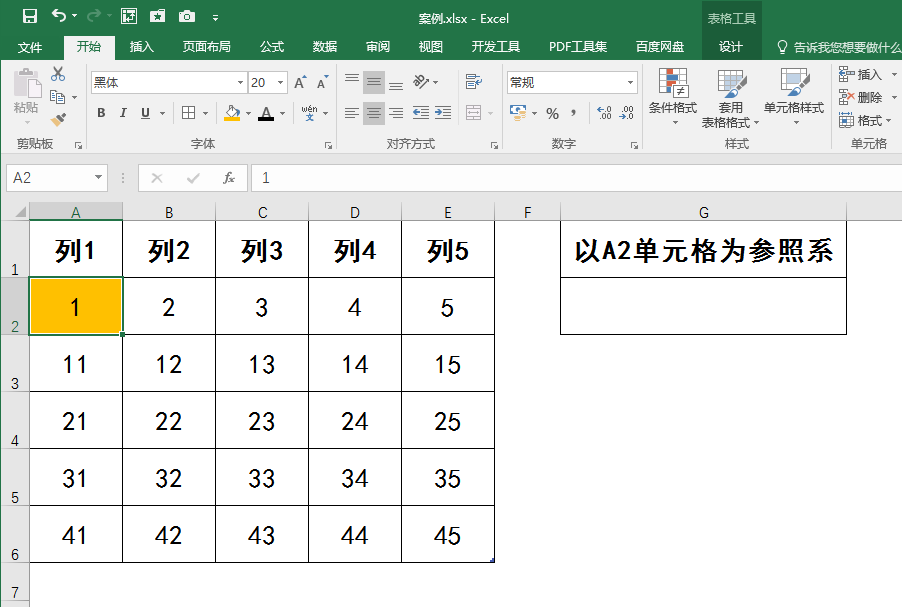Click the Name Box showing A2
This screenshot has height=607, width=902.
click(x=56, y=178)
